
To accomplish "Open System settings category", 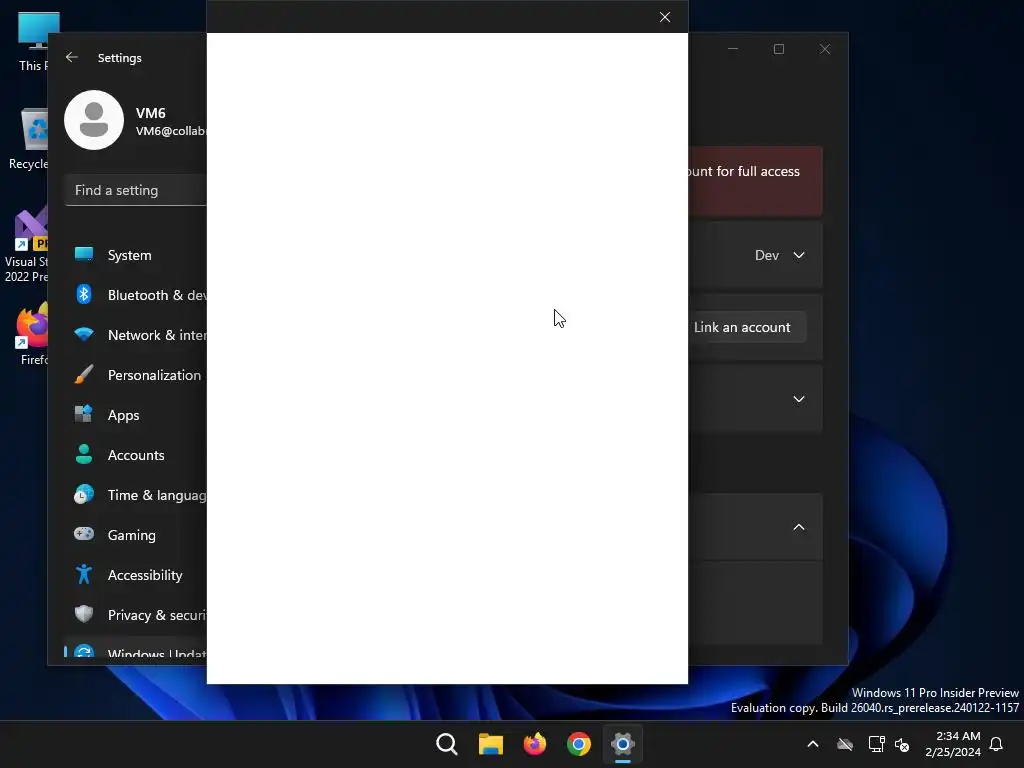I will [136, 255].
